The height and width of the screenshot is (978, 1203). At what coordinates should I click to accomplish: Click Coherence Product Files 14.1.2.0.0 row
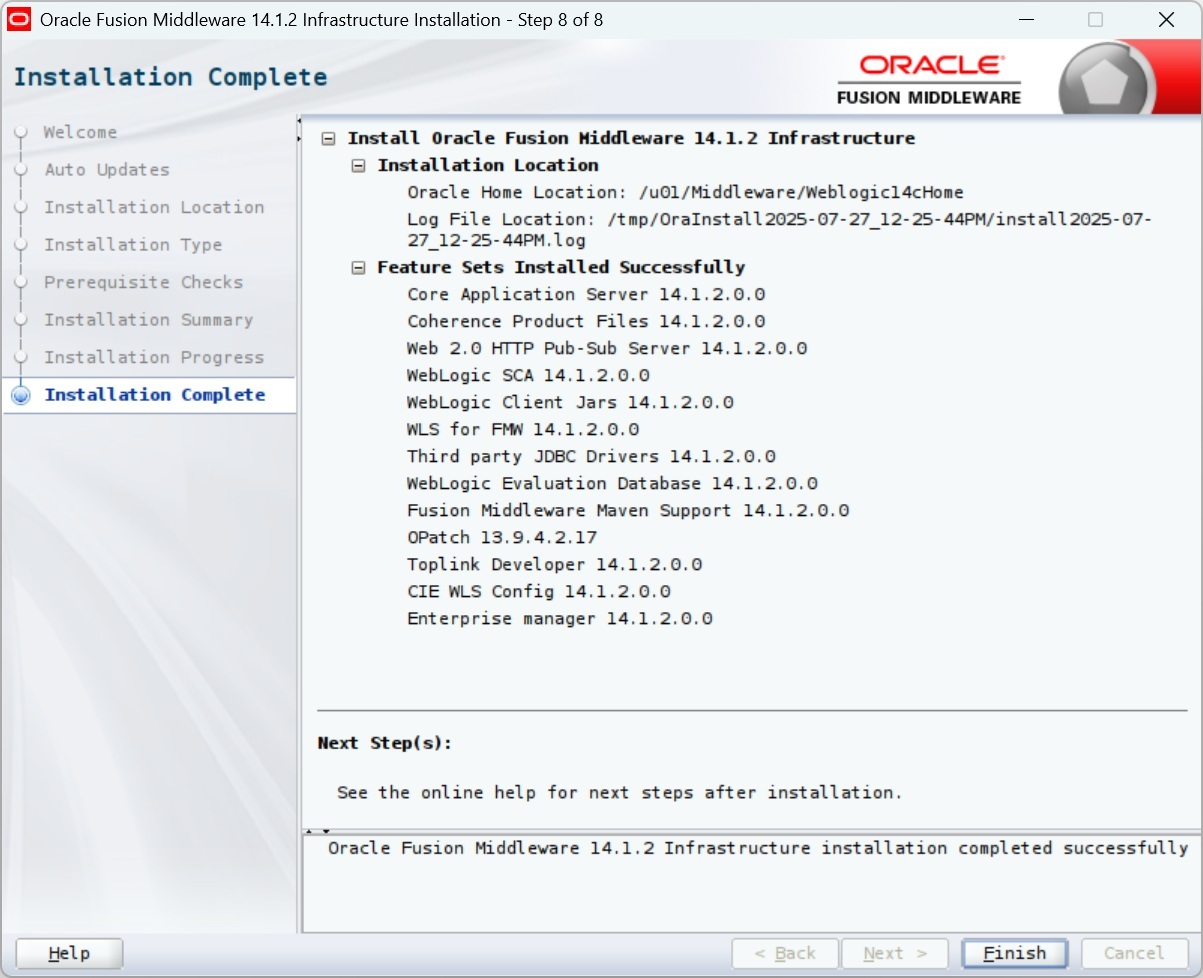point(586,321)
